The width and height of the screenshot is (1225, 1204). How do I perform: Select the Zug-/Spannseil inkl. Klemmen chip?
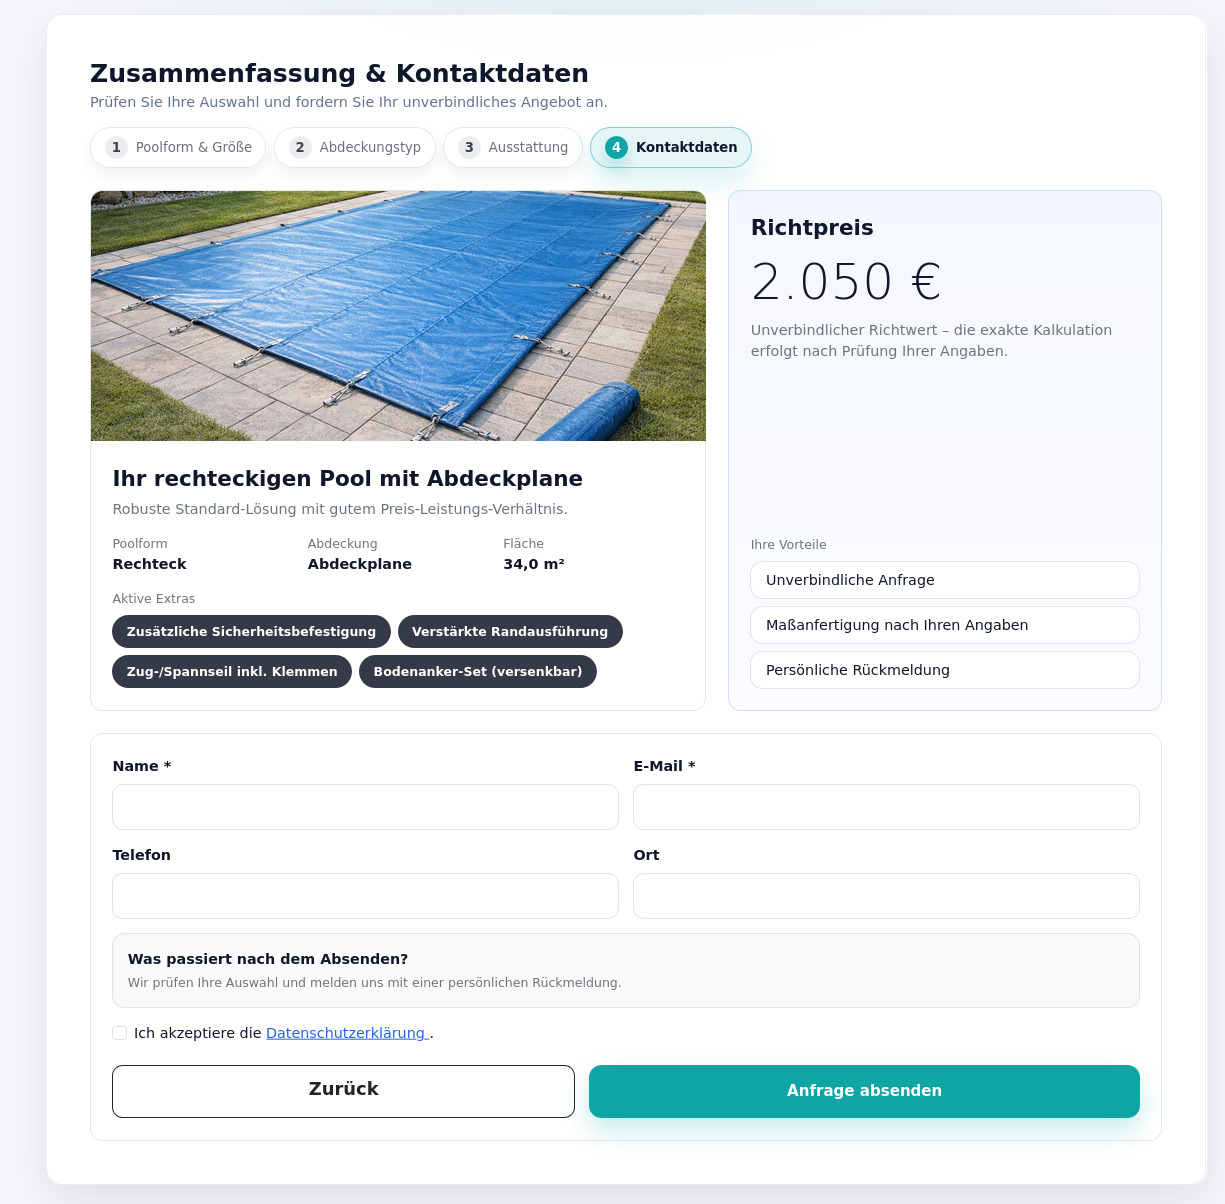[232, 672]
